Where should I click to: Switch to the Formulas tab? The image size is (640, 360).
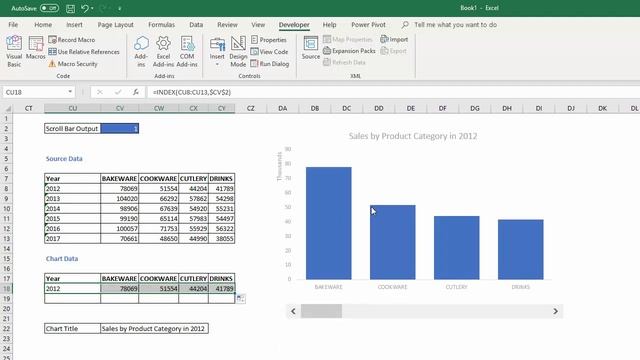161,24
